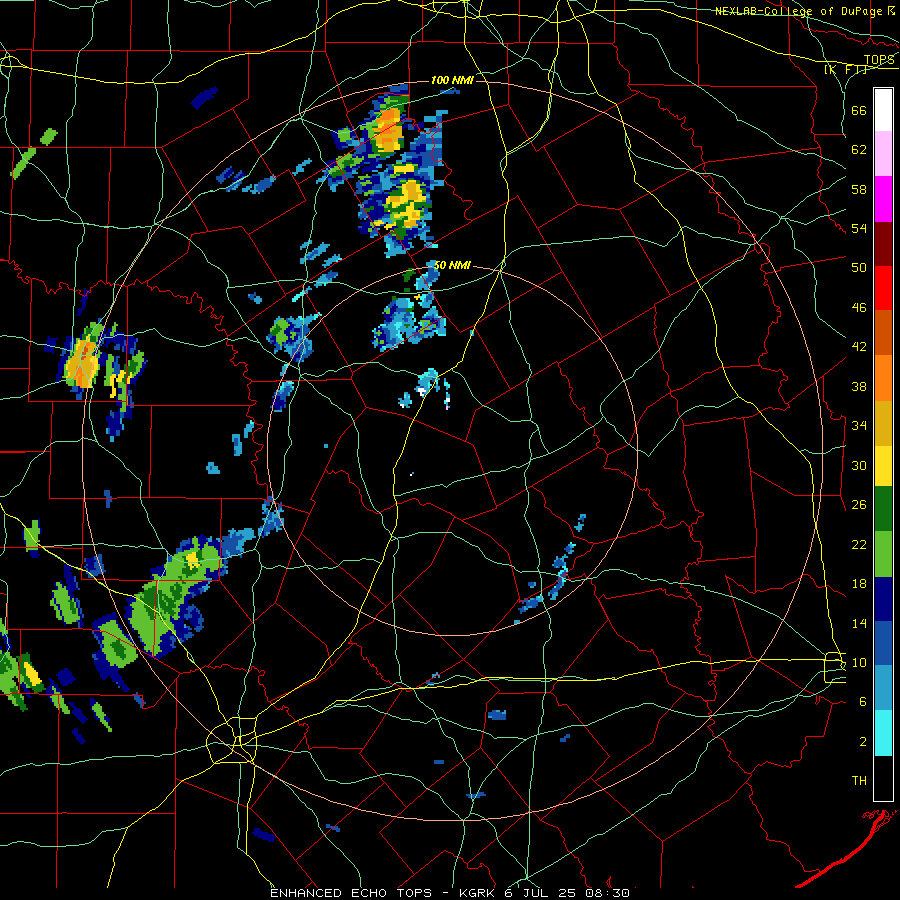Click legend value 22
Viewport: 900px width, 900px height.
[859, 545]
